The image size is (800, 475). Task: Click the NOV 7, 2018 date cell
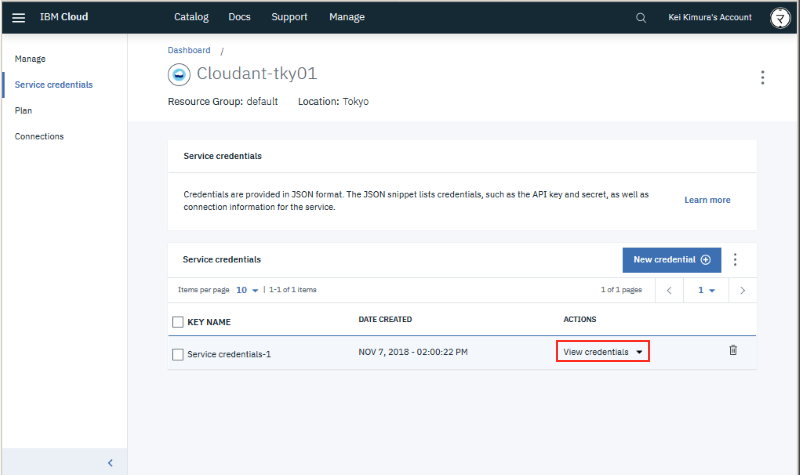click(413, 352)
